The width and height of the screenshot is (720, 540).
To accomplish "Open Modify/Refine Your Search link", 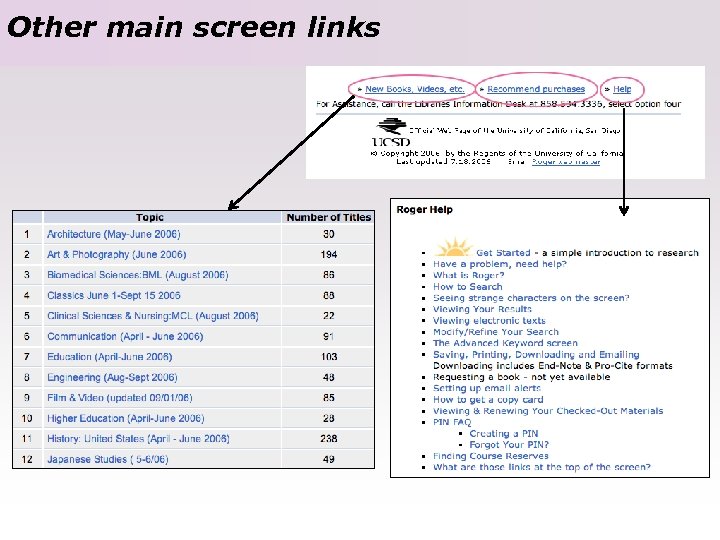I will pyautogui.click(x=496, y=332).
